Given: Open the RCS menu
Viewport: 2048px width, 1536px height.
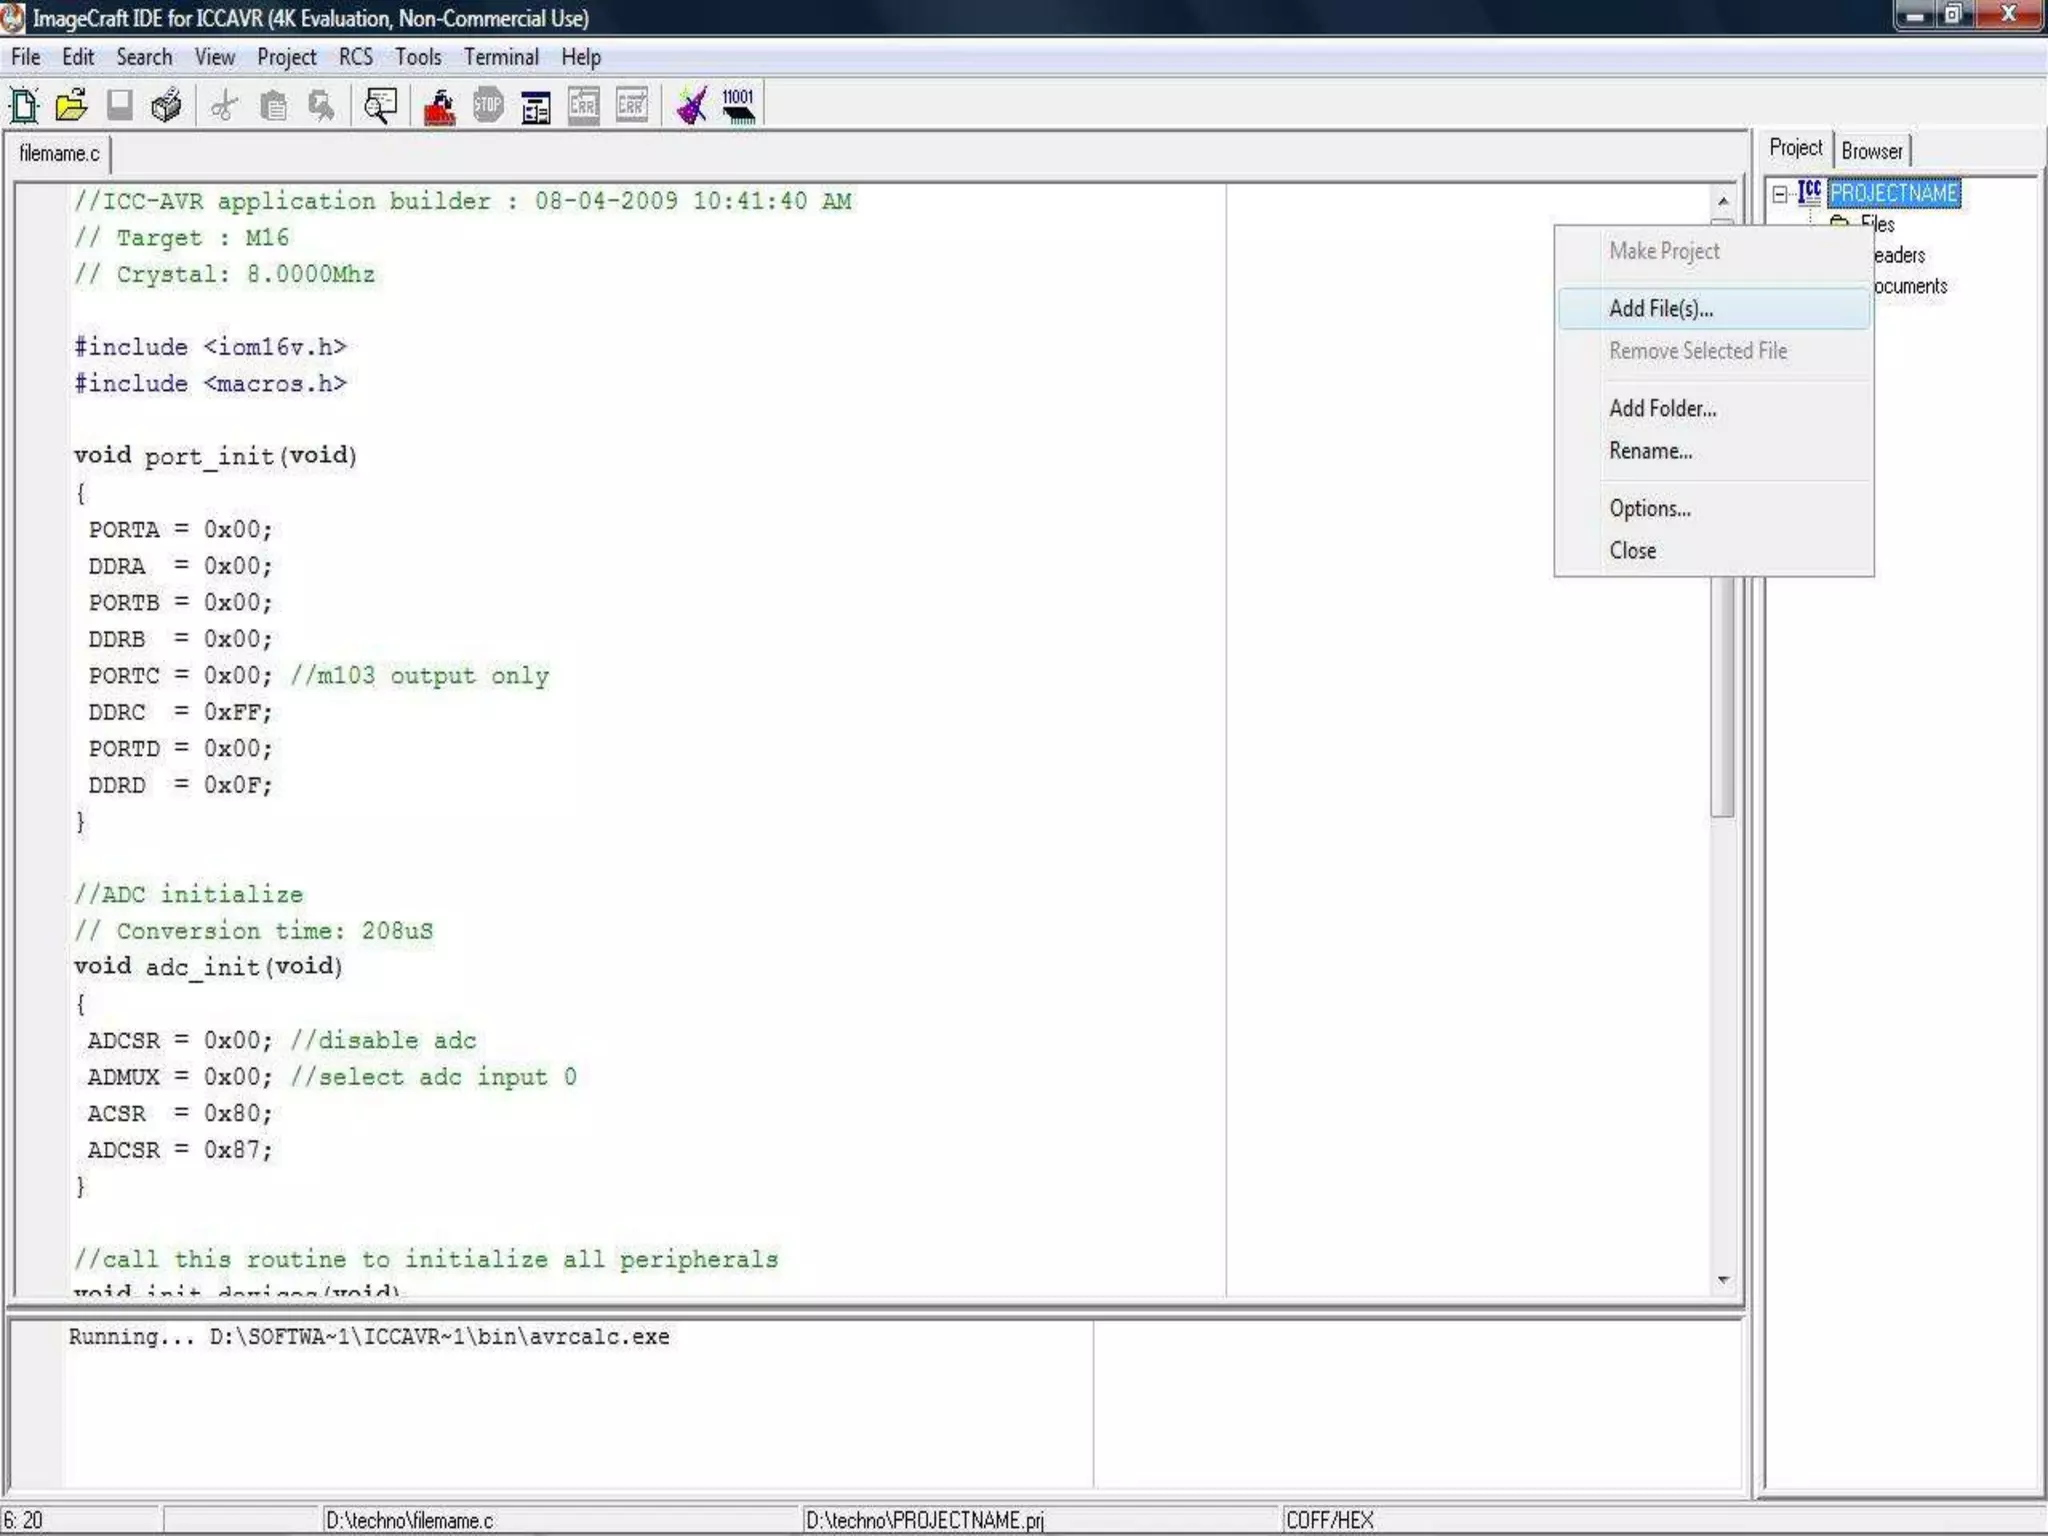Looking at the screenshot, I should coord(356,57).
